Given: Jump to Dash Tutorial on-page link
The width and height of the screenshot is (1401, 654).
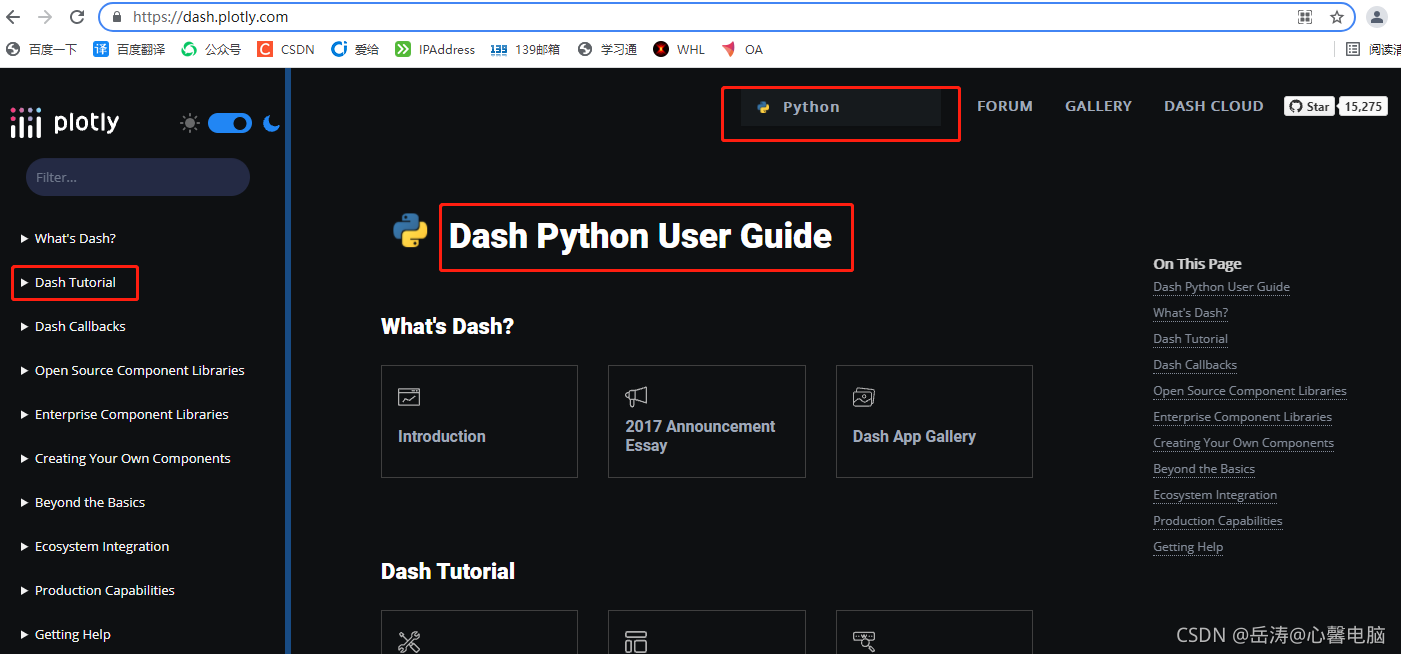Looking at the screenshot, I should (x=1190, y=339).
